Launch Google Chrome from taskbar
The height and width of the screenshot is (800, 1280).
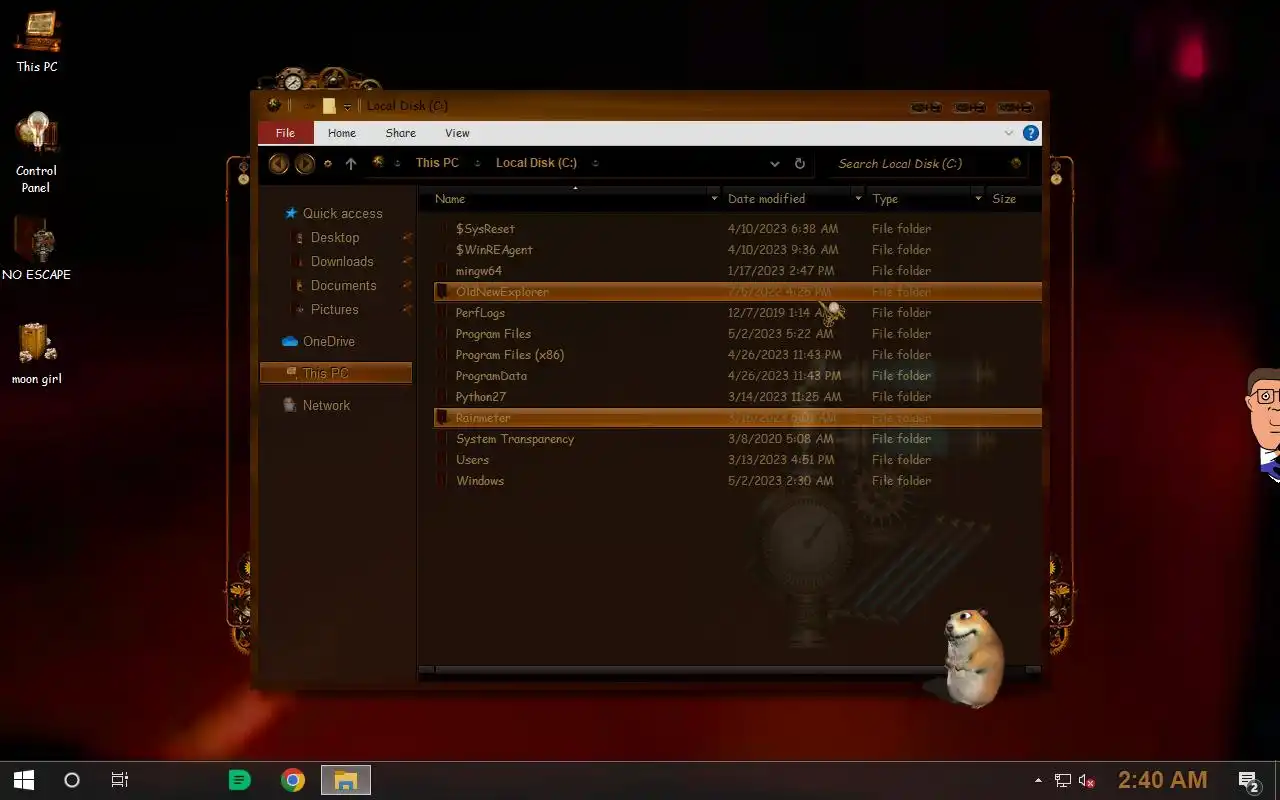[x=293, y=780]
